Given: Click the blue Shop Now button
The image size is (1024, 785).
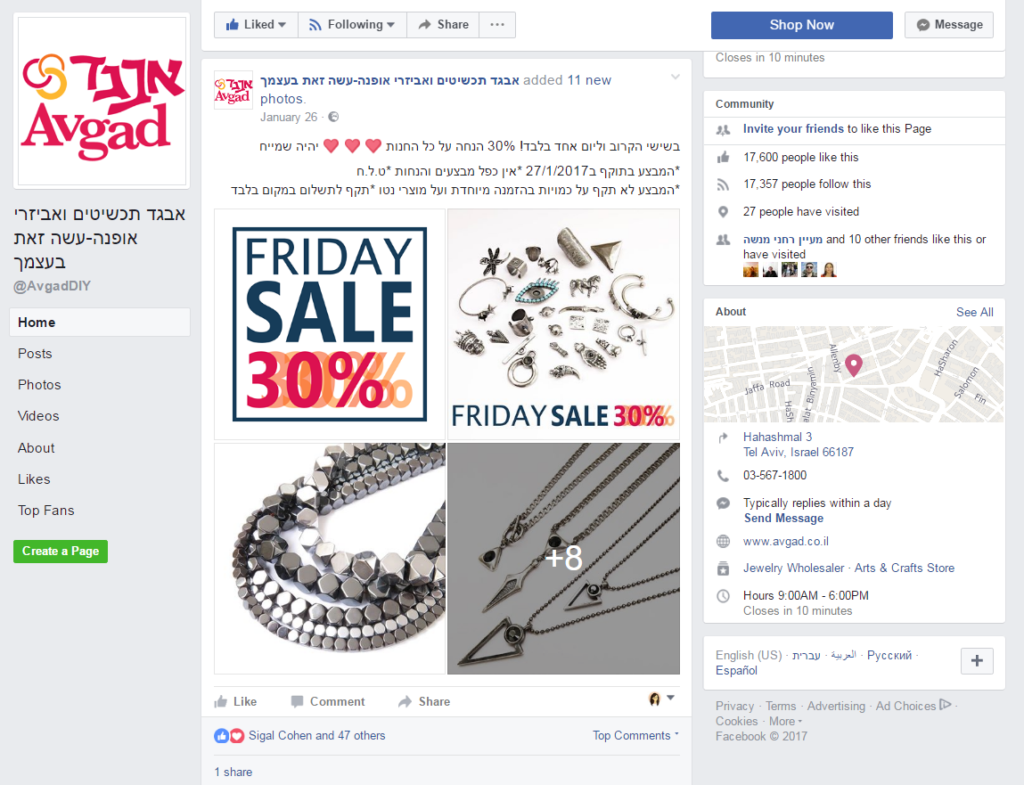Looking at the screenshot, I should pos(801,25).
